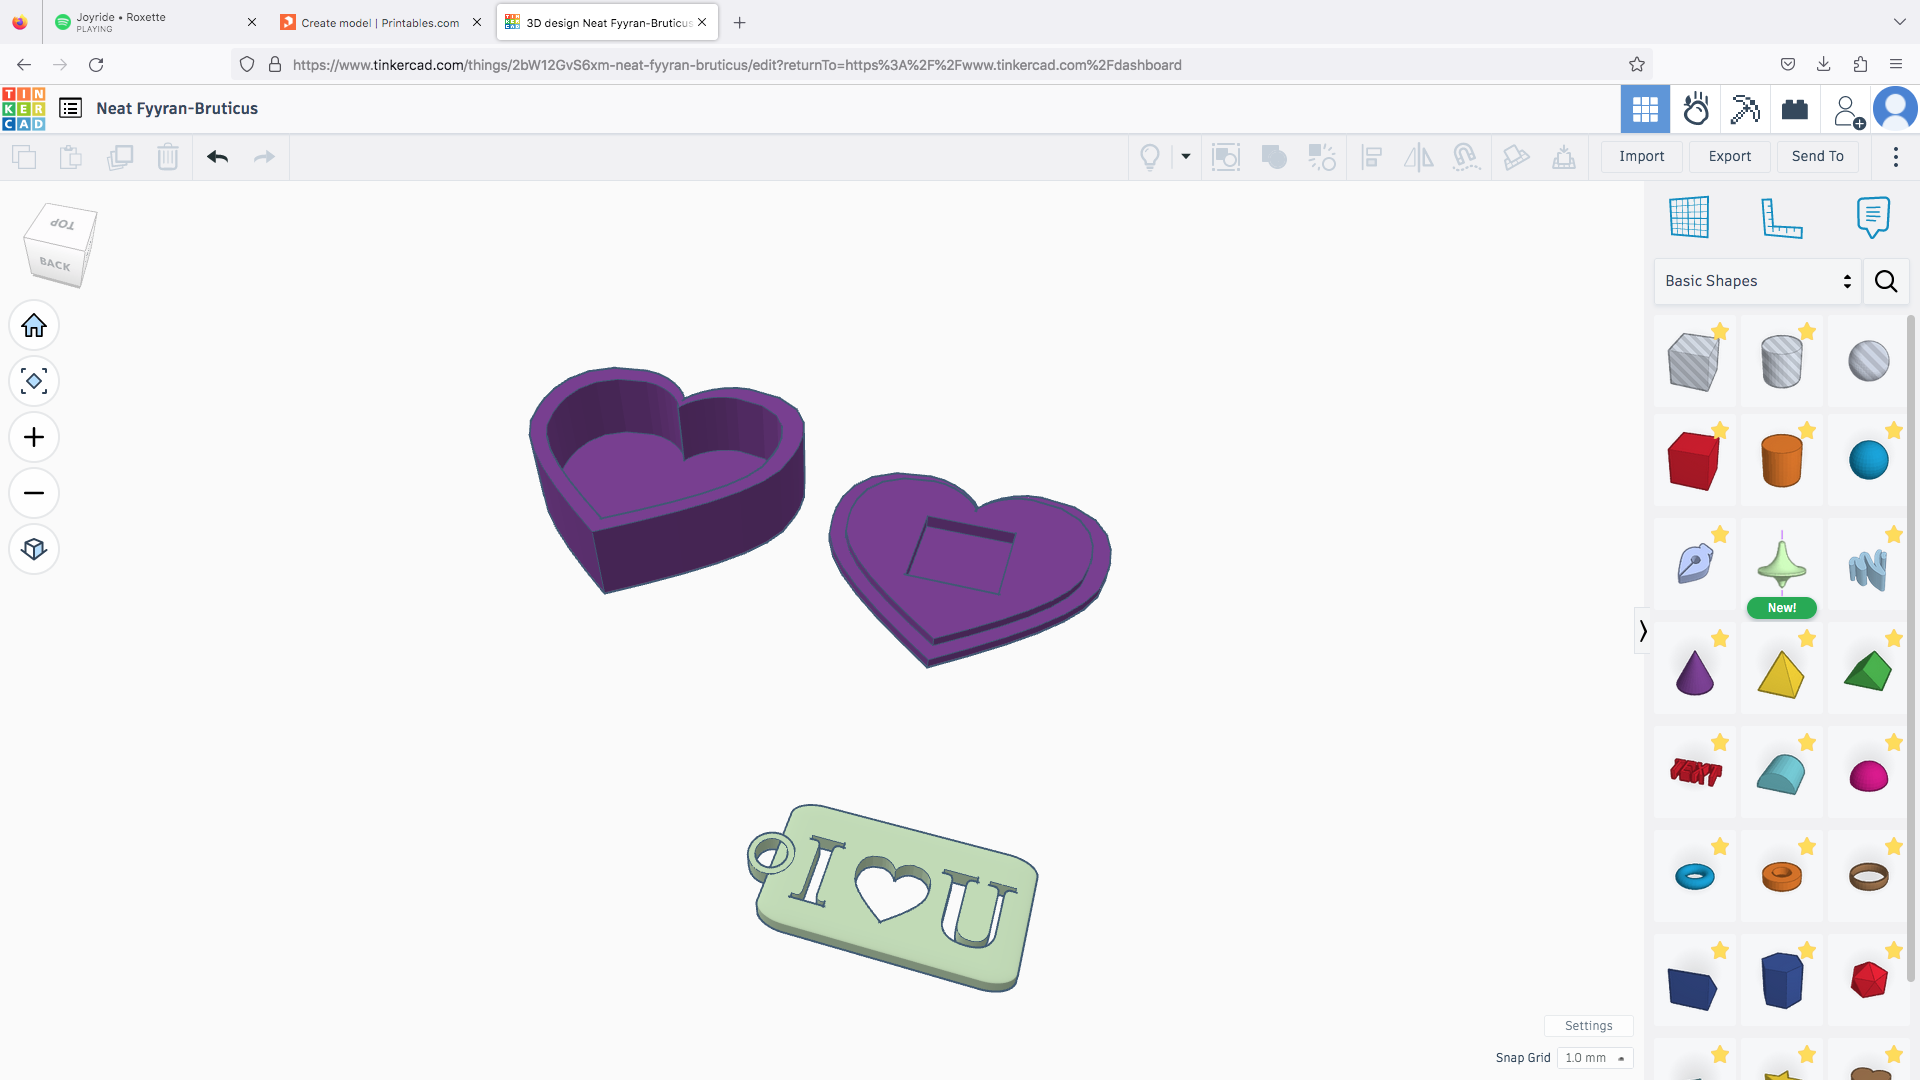
Task: Click the Send To button
Action: (1818, 156)
